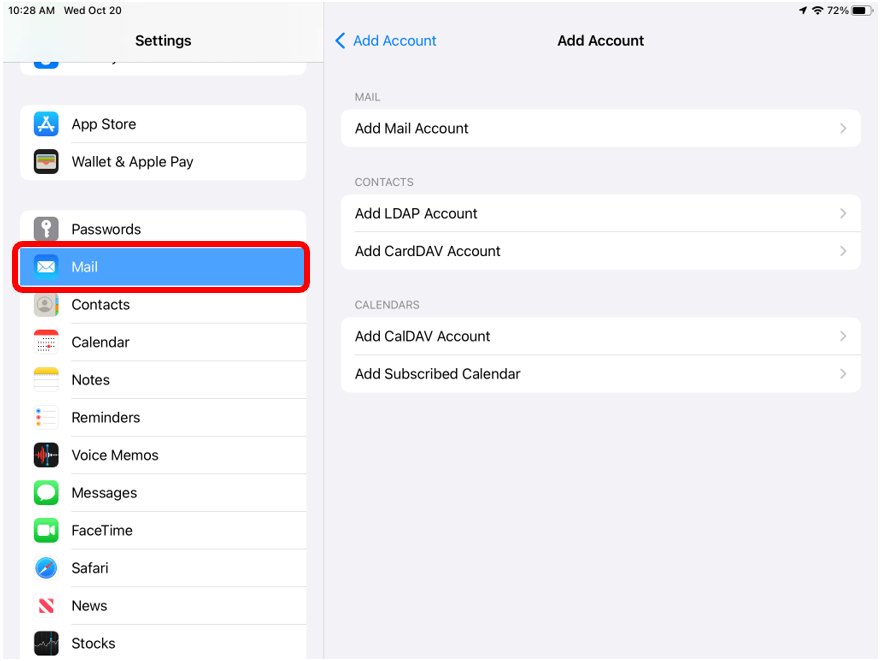881x661 pixels.
Task: Open the chevron on Add Subscribed Calendar
Action: click(843, 374)
